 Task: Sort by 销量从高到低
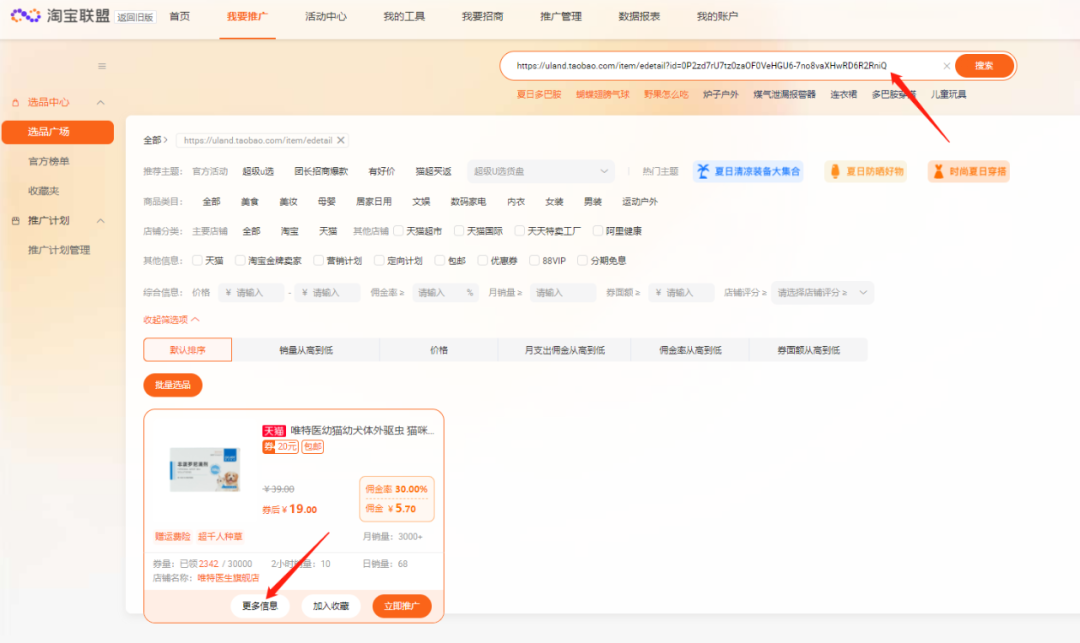(306, 350)
